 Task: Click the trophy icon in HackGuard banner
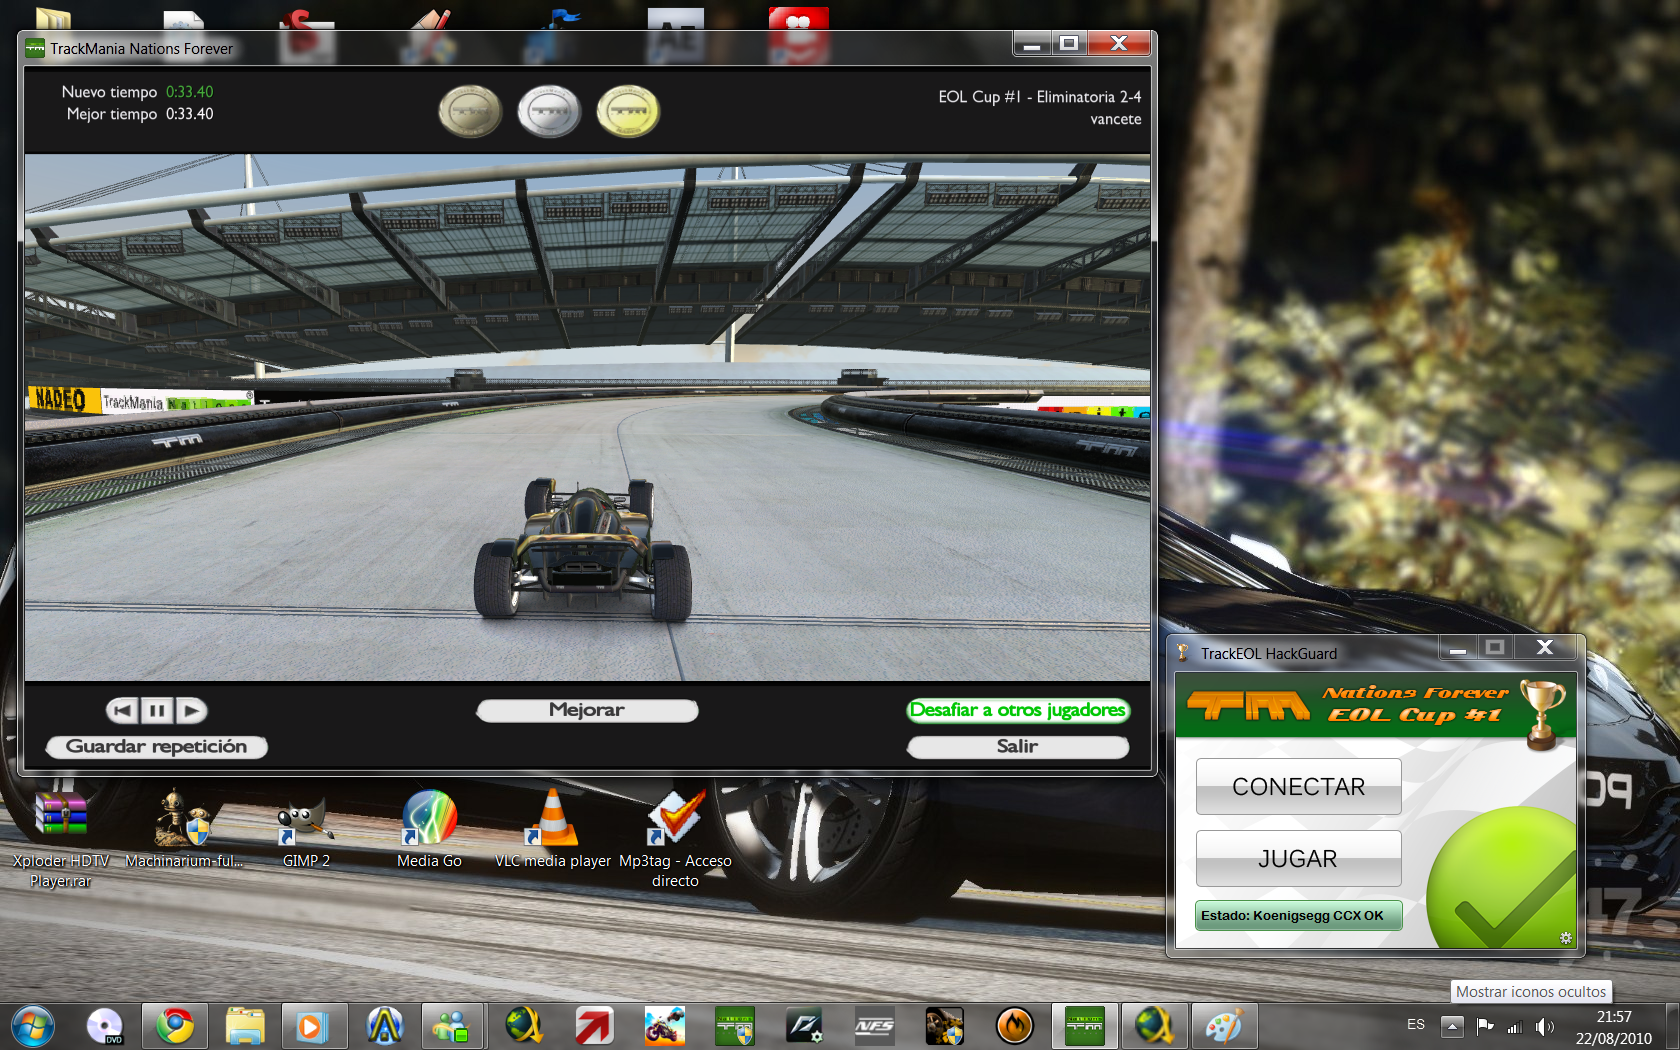tap(1542, 713)
